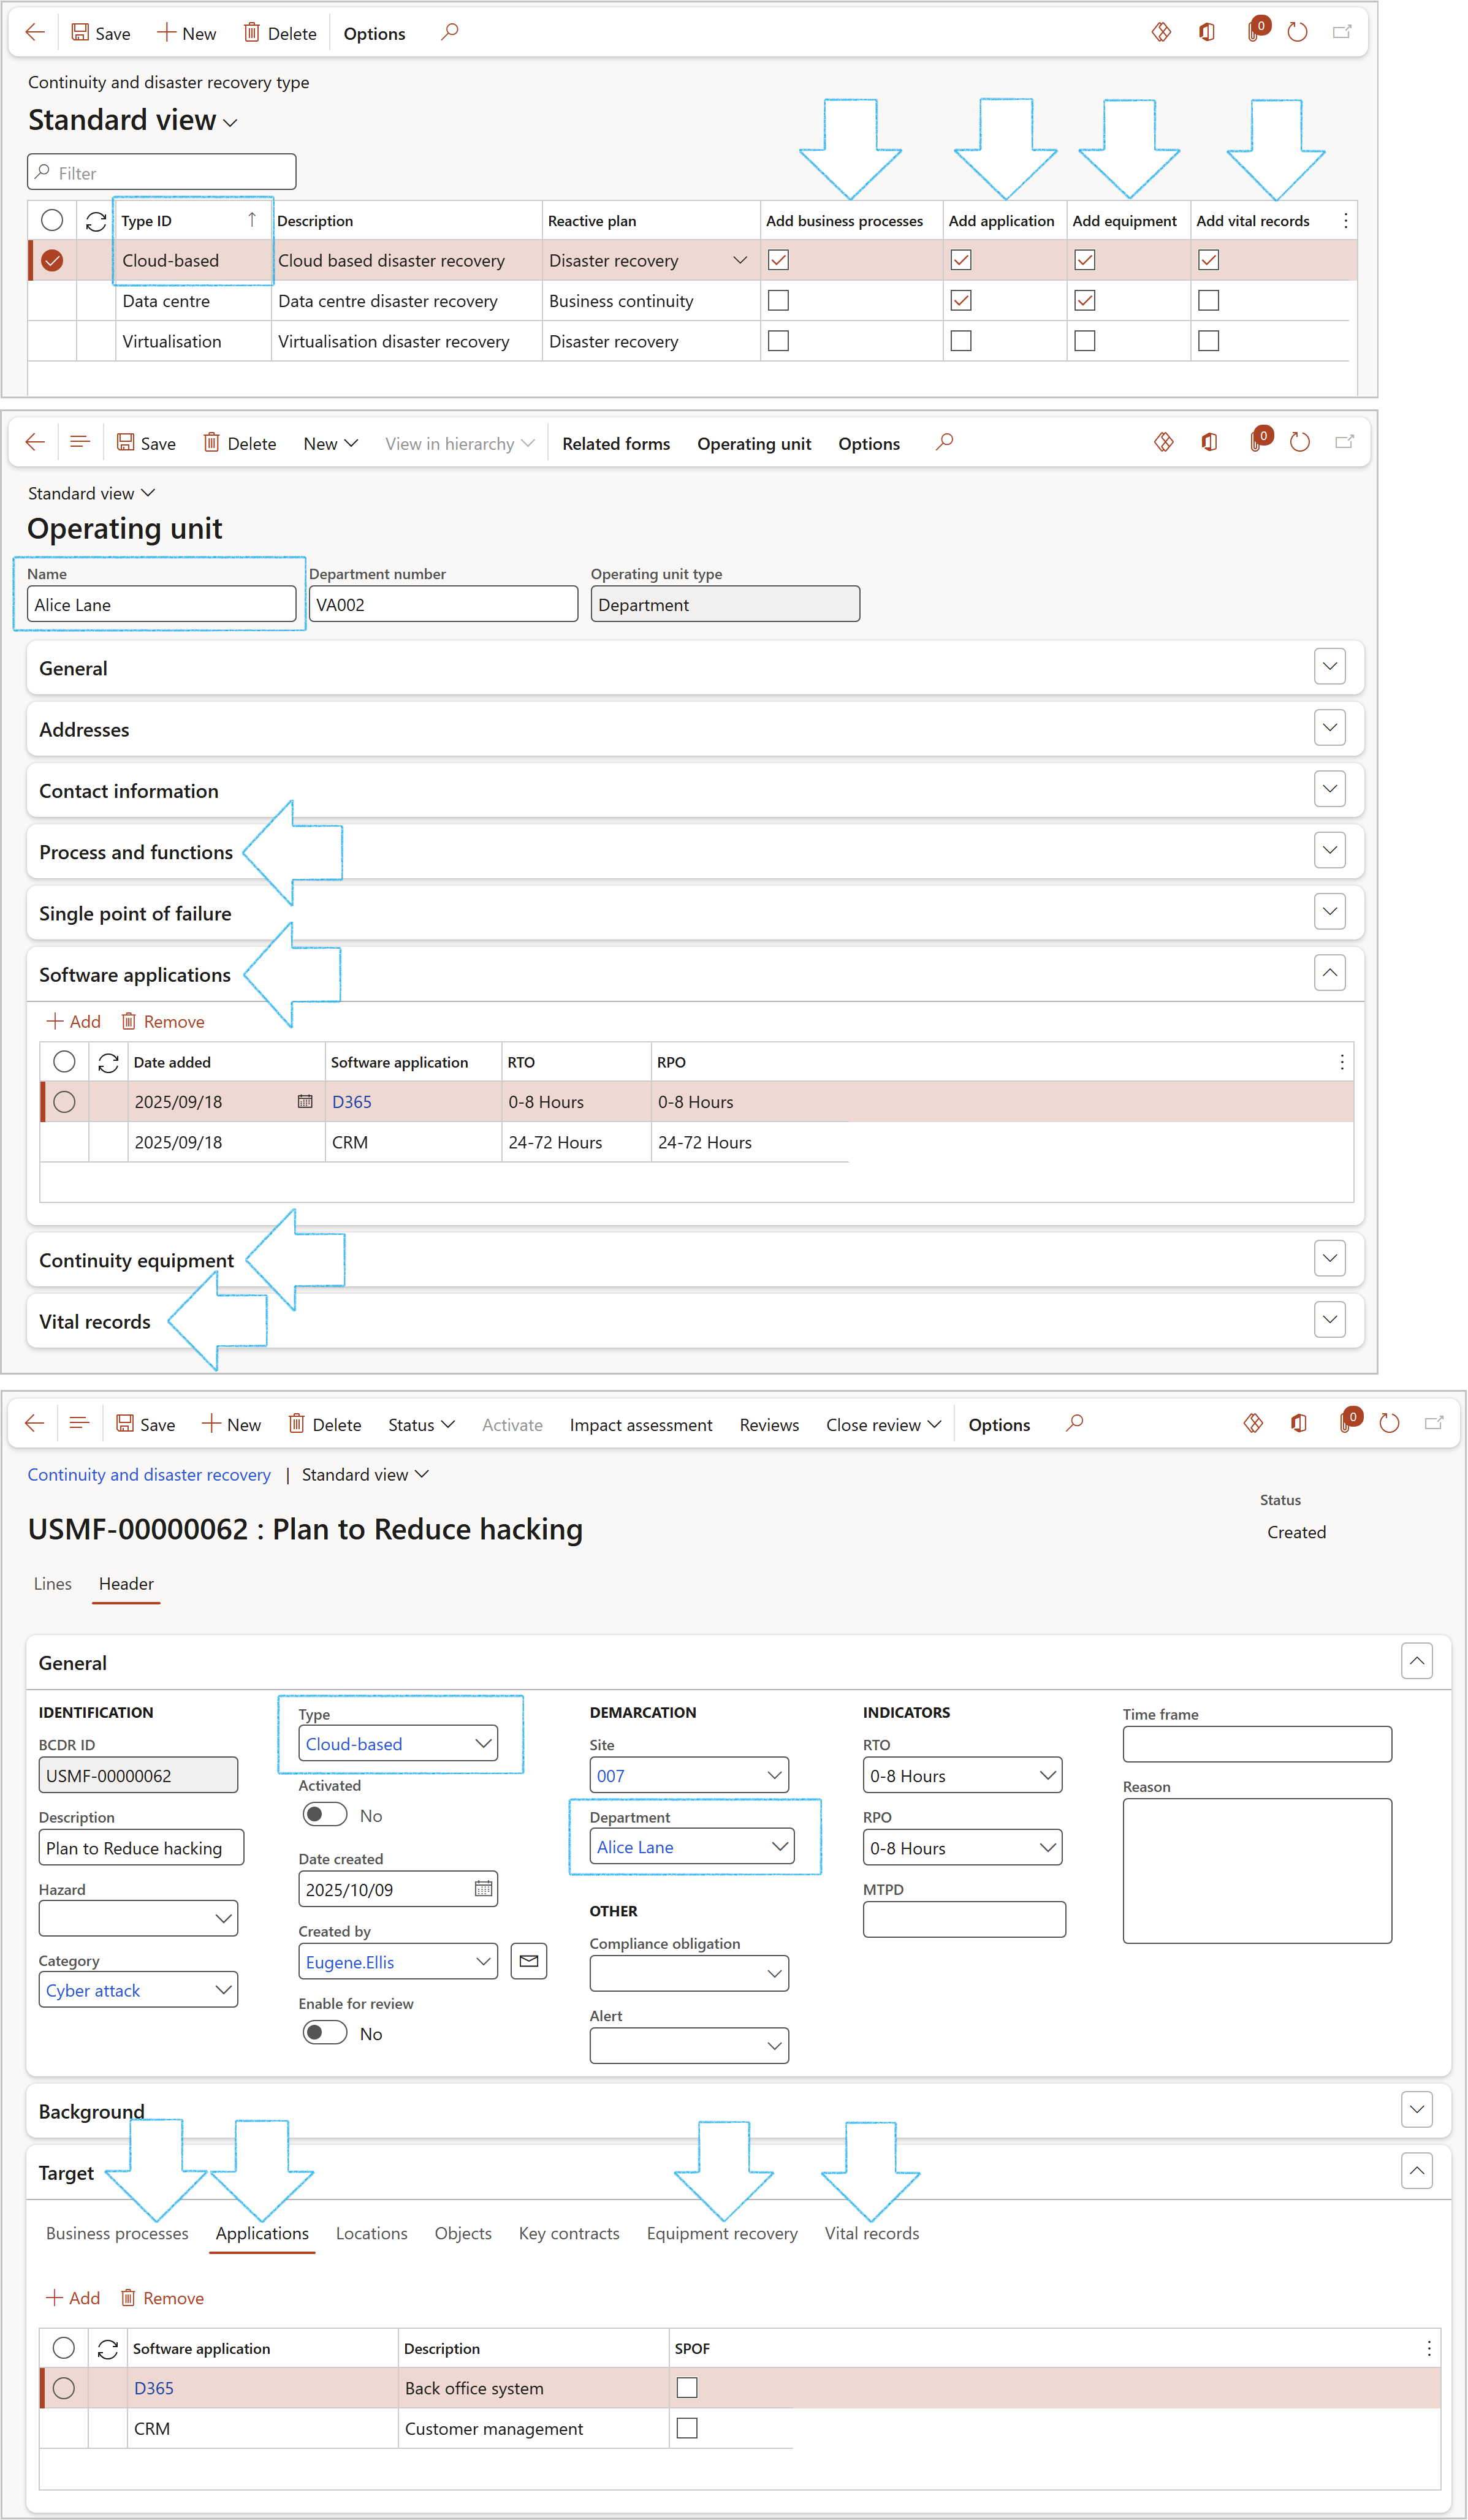
Task: Open D365 link in Software applications grid
Action: pyautogui.click(x=352, y=1101)
